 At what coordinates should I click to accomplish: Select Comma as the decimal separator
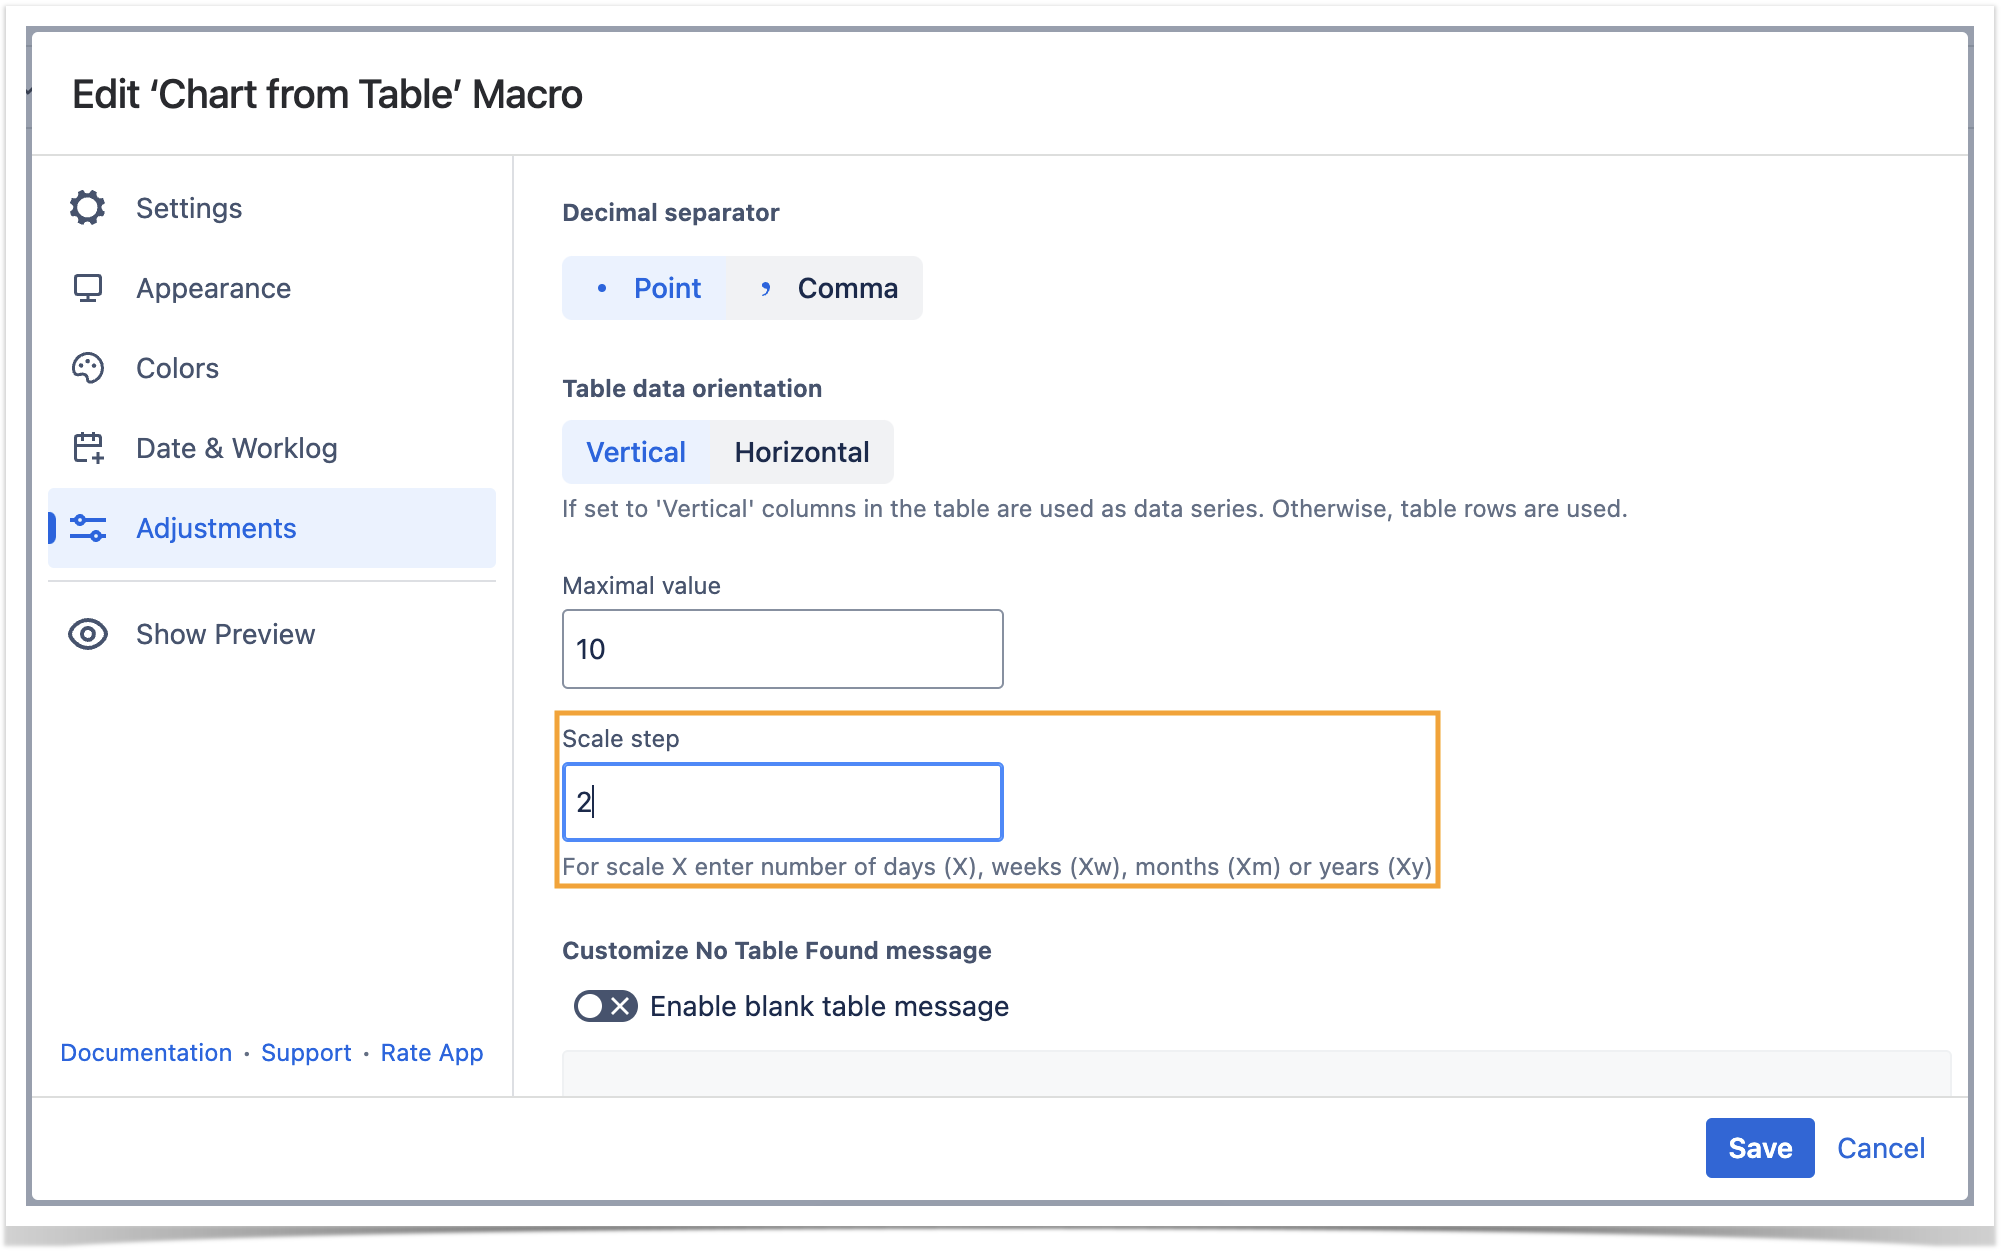click(x=827, y=288)
